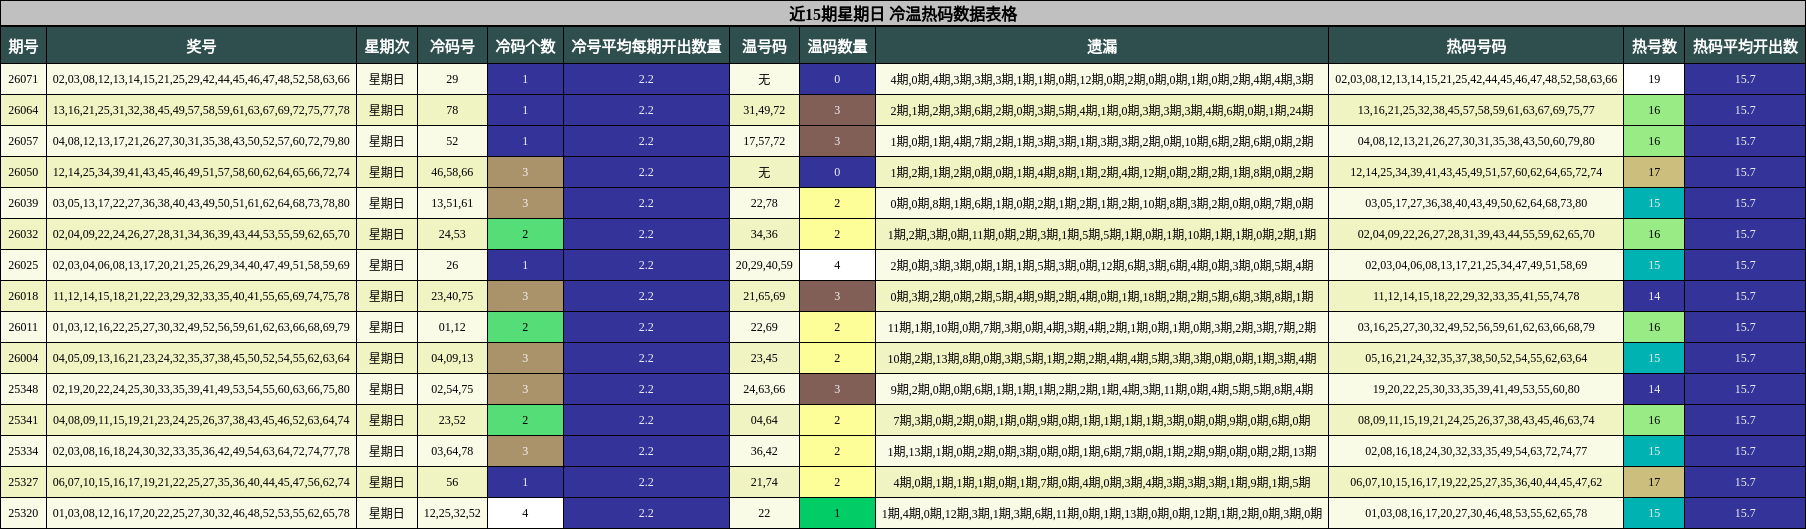The width and height of the screenshot is (1806, 529).
Task: Click hot count '17' in row 25327
Action: click(1654, 482)
